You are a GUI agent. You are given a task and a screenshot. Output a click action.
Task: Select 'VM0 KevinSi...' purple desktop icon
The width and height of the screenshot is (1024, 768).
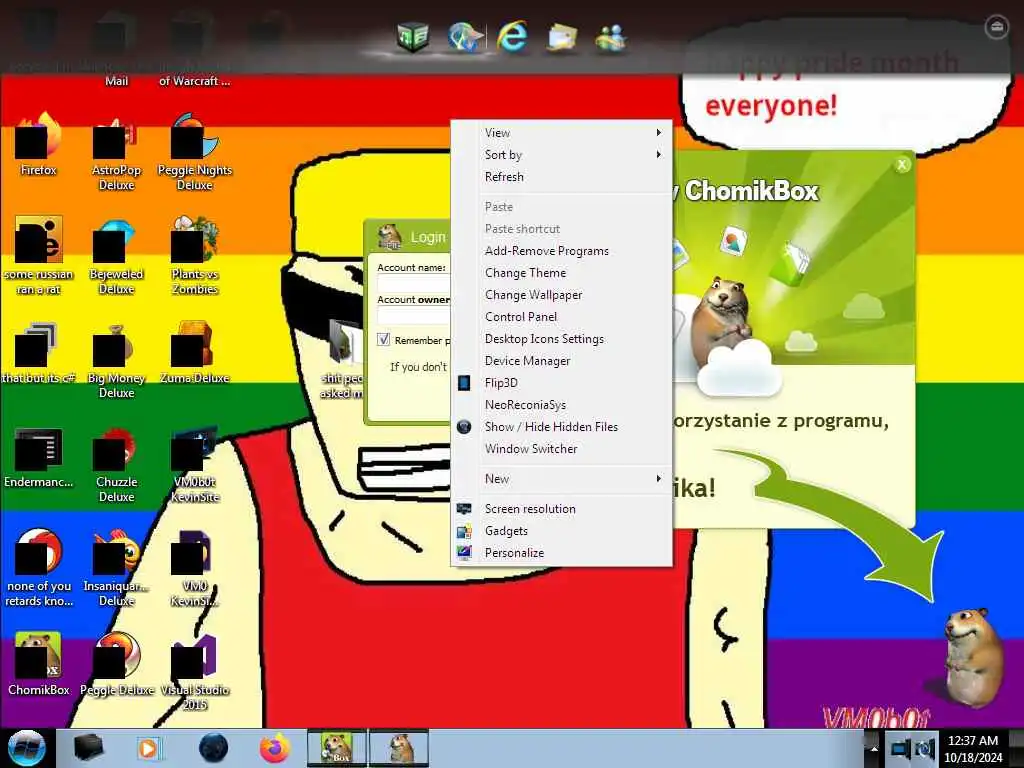[195, 569]
